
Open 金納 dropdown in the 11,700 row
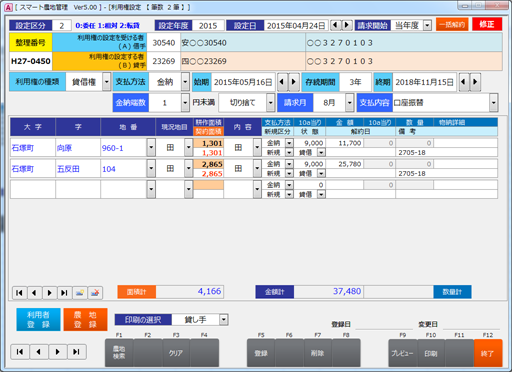point(289,143)
